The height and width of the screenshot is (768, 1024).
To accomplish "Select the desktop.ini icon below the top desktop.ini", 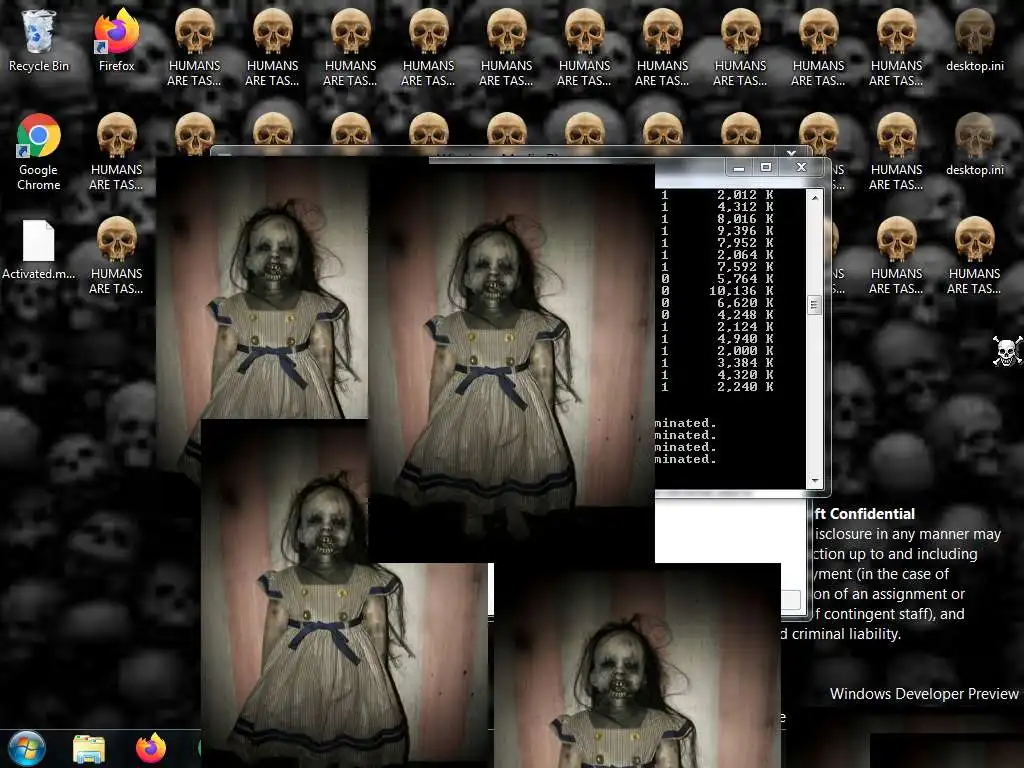I will (974, 144).
